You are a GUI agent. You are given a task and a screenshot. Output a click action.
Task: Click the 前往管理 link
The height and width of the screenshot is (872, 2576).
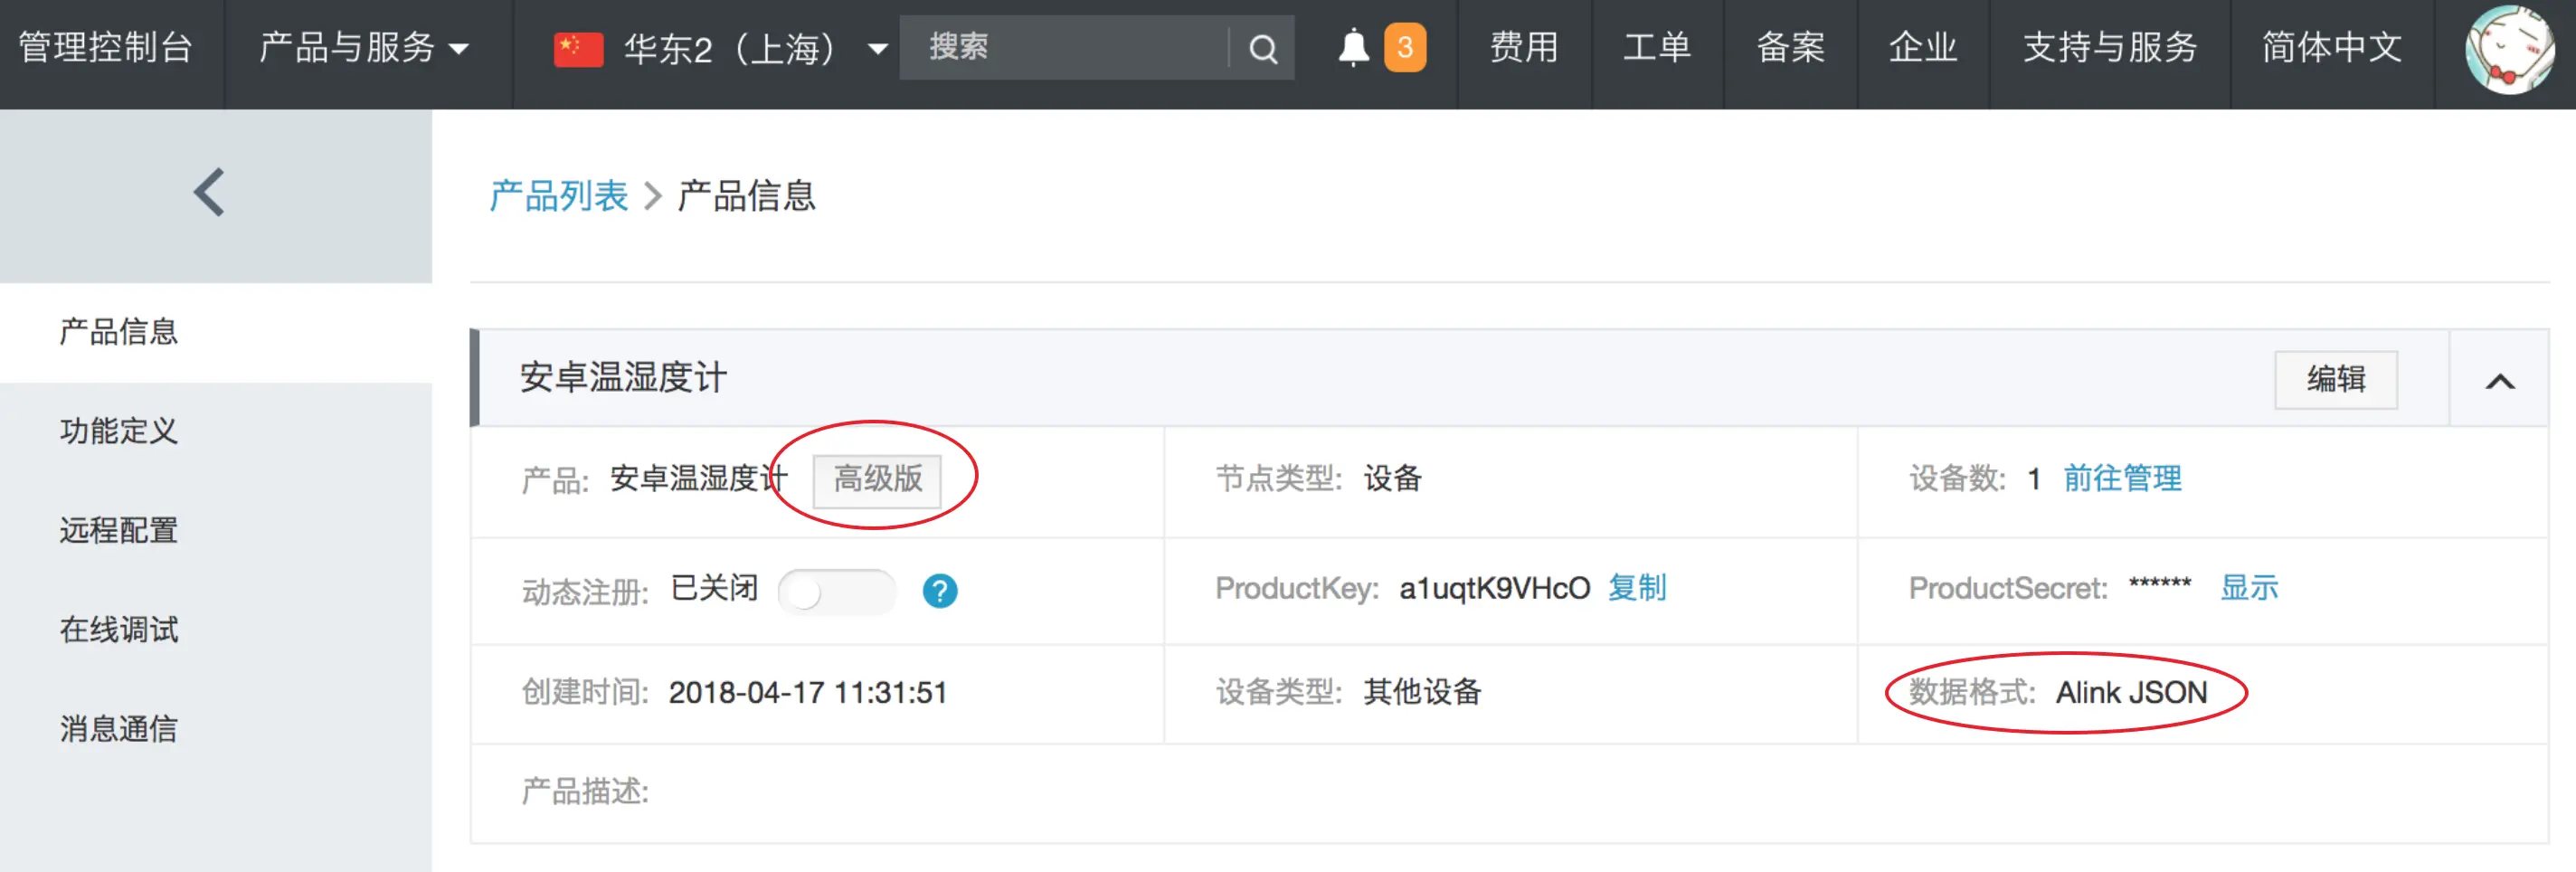(2122, 478)
